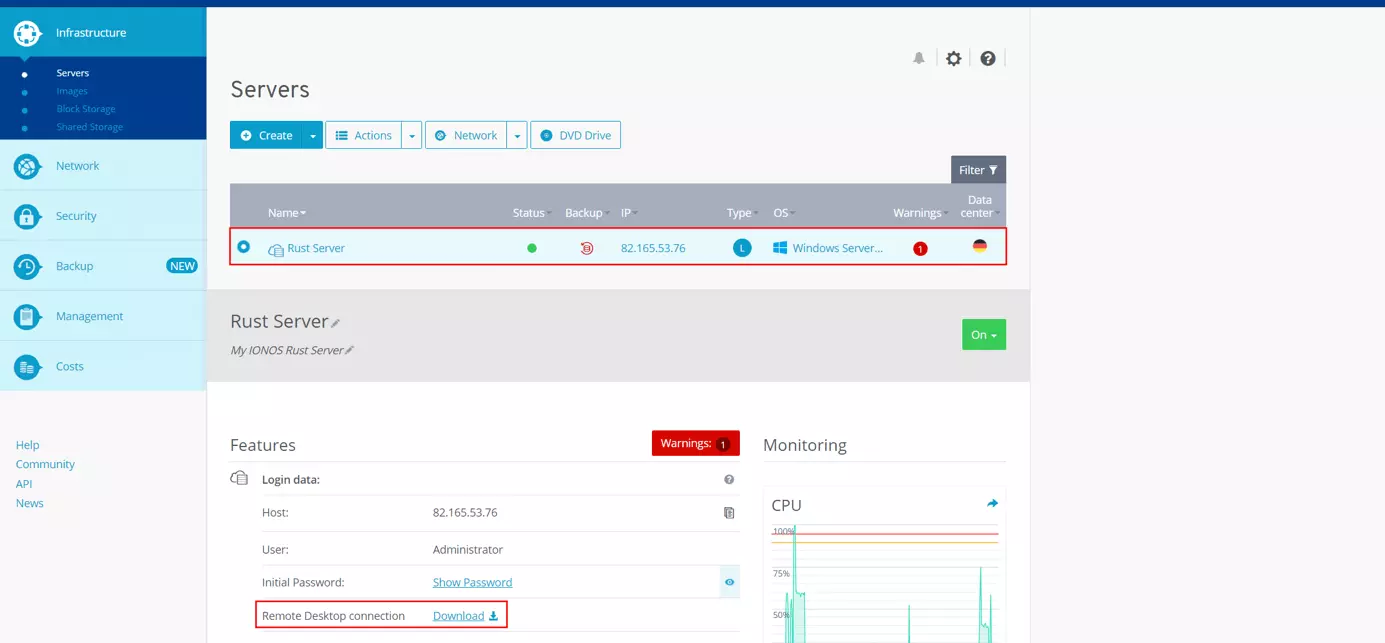The height and width of the screenshot is (643, 1385).
Task: Open Servers in the sidebar submenu
Action: [x=73, y=73]
